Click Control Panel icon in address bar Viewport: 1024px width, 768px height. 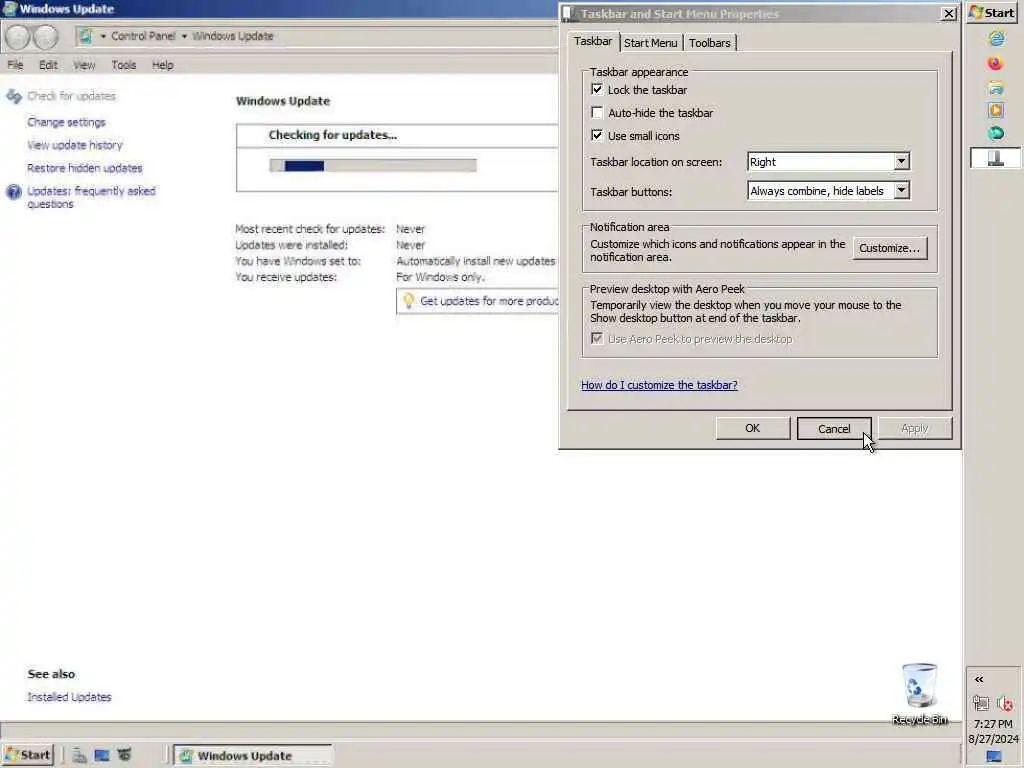click(x=86, y=36)
